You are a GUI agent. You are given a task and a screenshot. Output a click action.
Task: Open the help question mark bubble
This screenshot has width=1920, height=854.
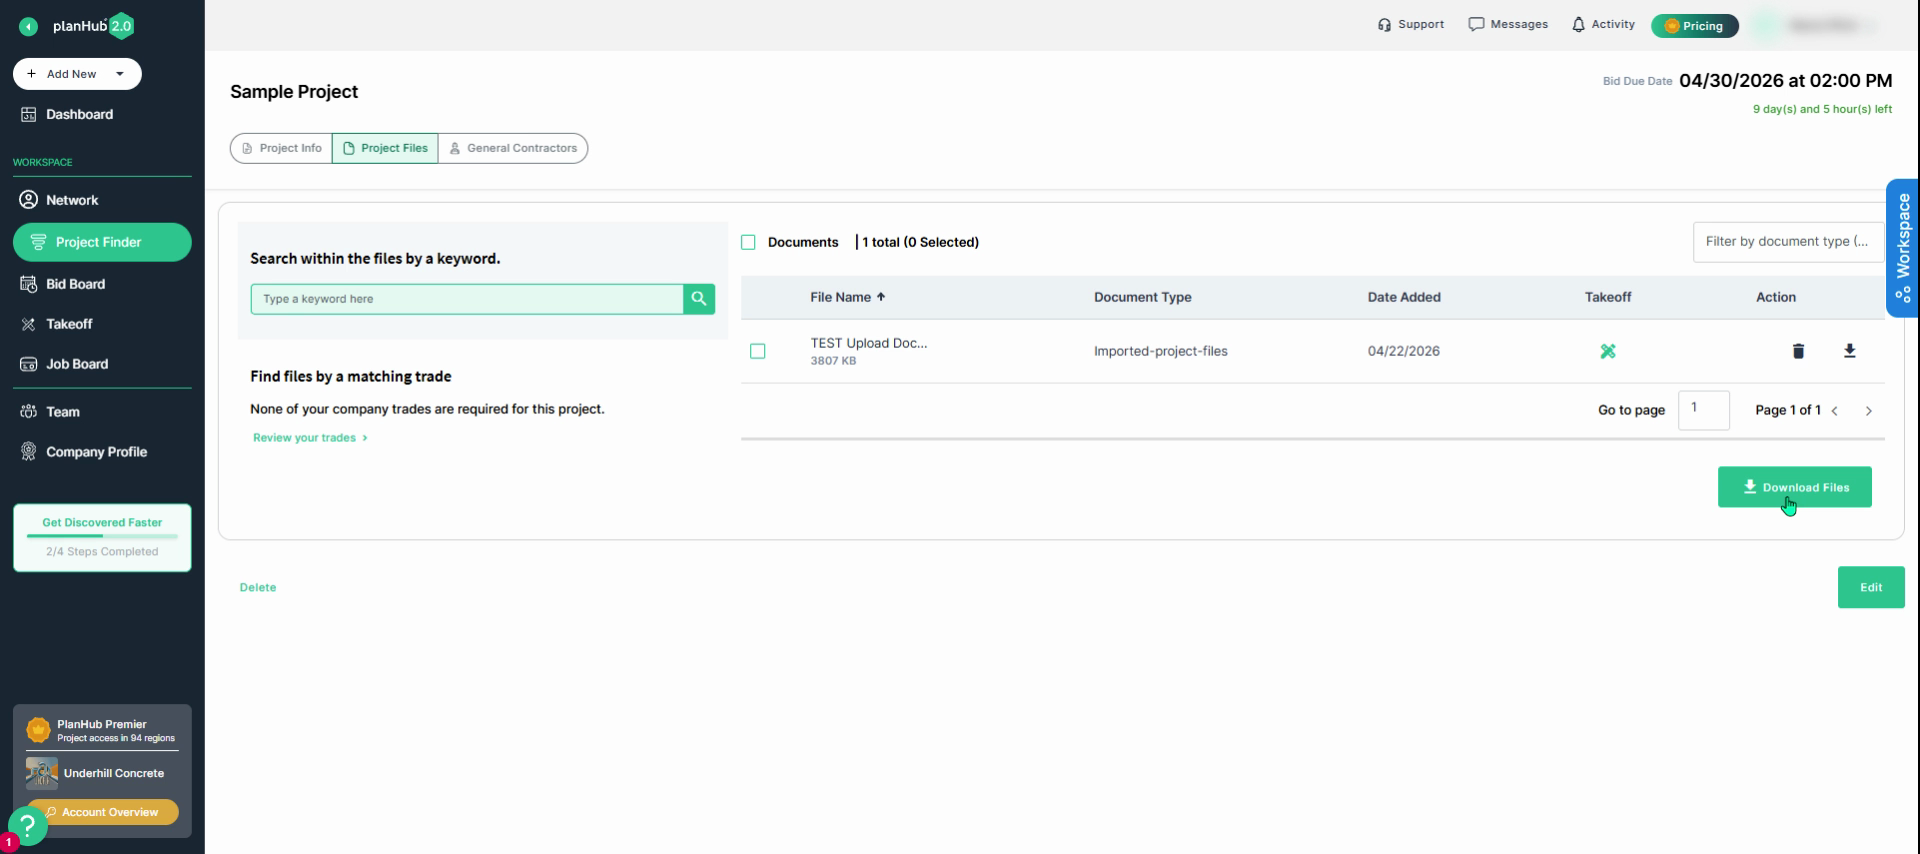pyautogui.click(x=27, y=826)
